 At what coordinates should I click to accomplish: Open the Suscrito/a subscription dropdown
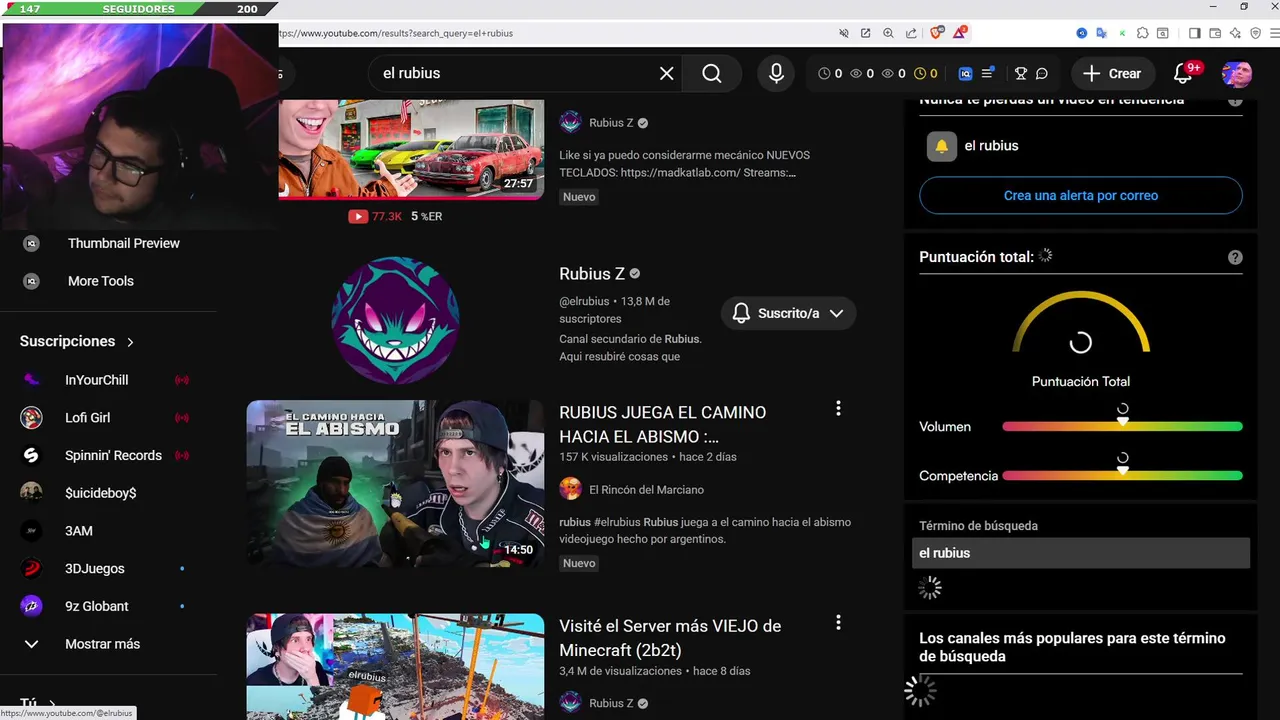(x=788, y=313)
